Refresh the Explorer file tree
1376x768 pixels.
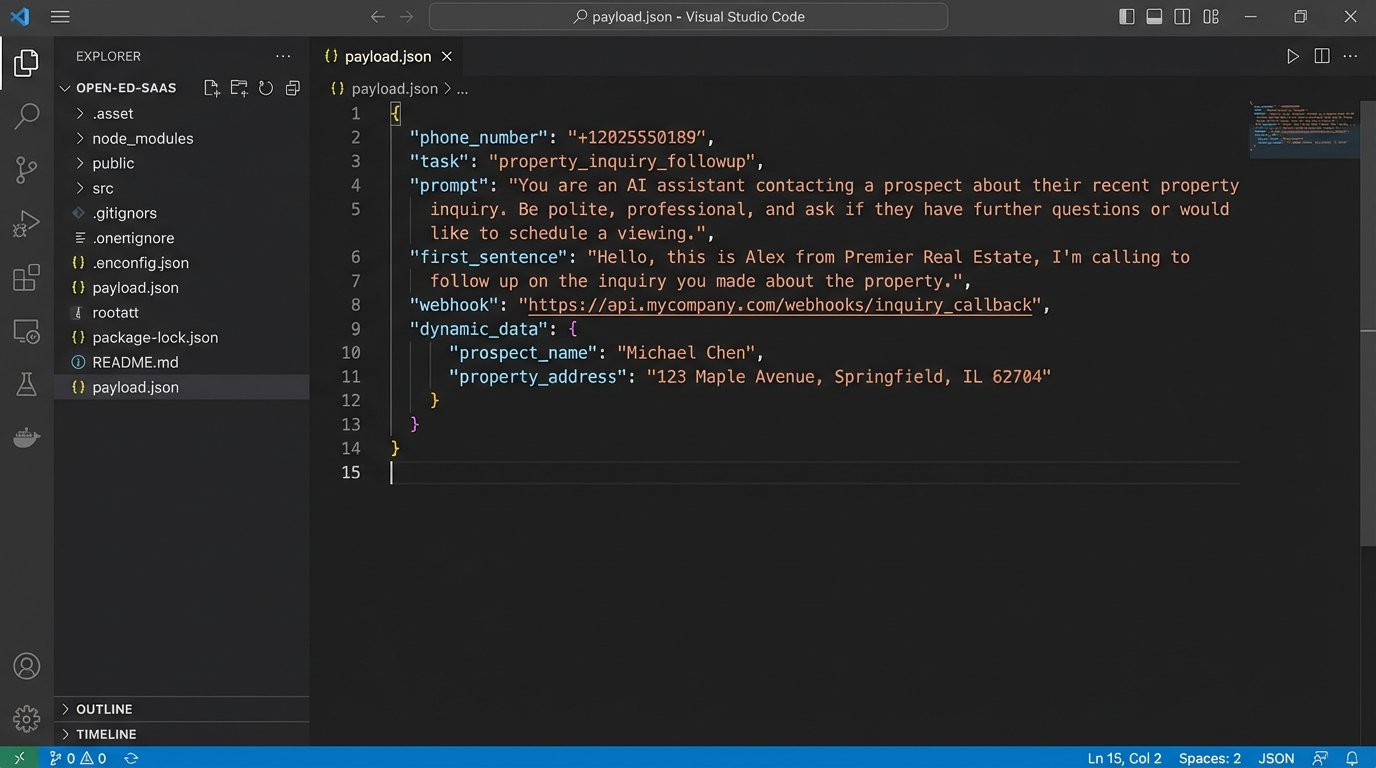[x=266, y=88]
